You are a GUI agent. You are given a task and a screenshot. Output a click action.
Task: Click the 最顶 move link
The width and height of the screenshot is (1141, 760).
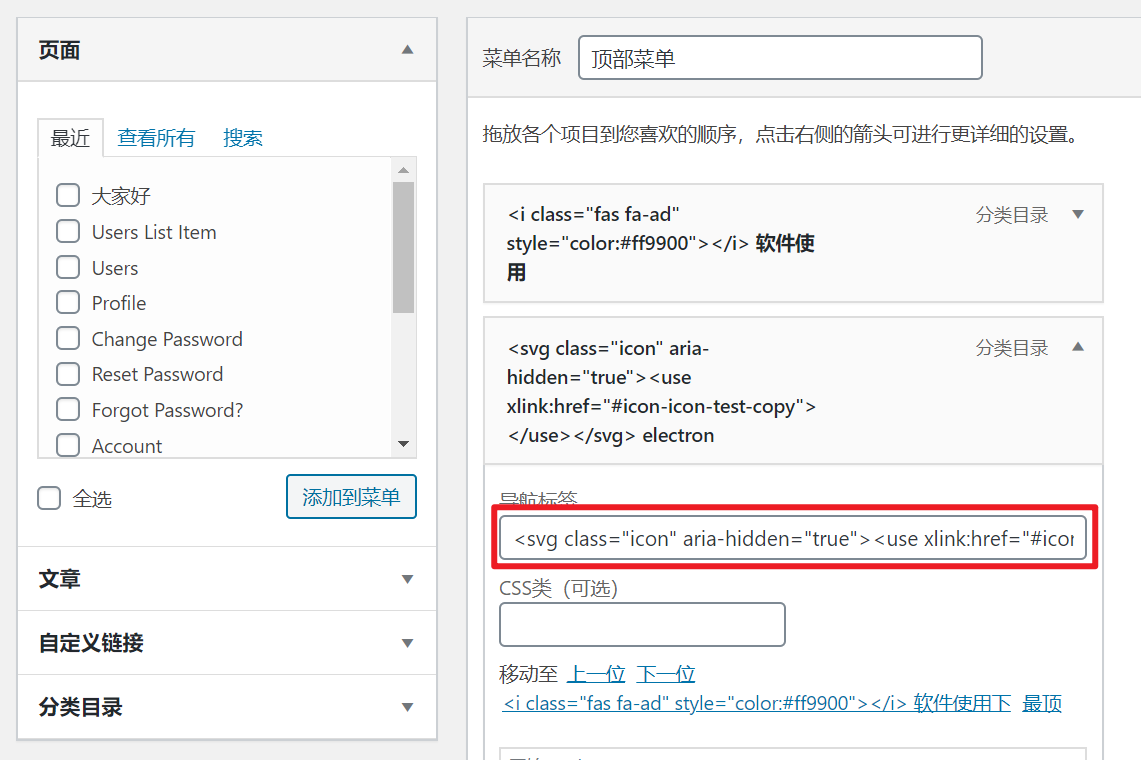(1042, 703)
